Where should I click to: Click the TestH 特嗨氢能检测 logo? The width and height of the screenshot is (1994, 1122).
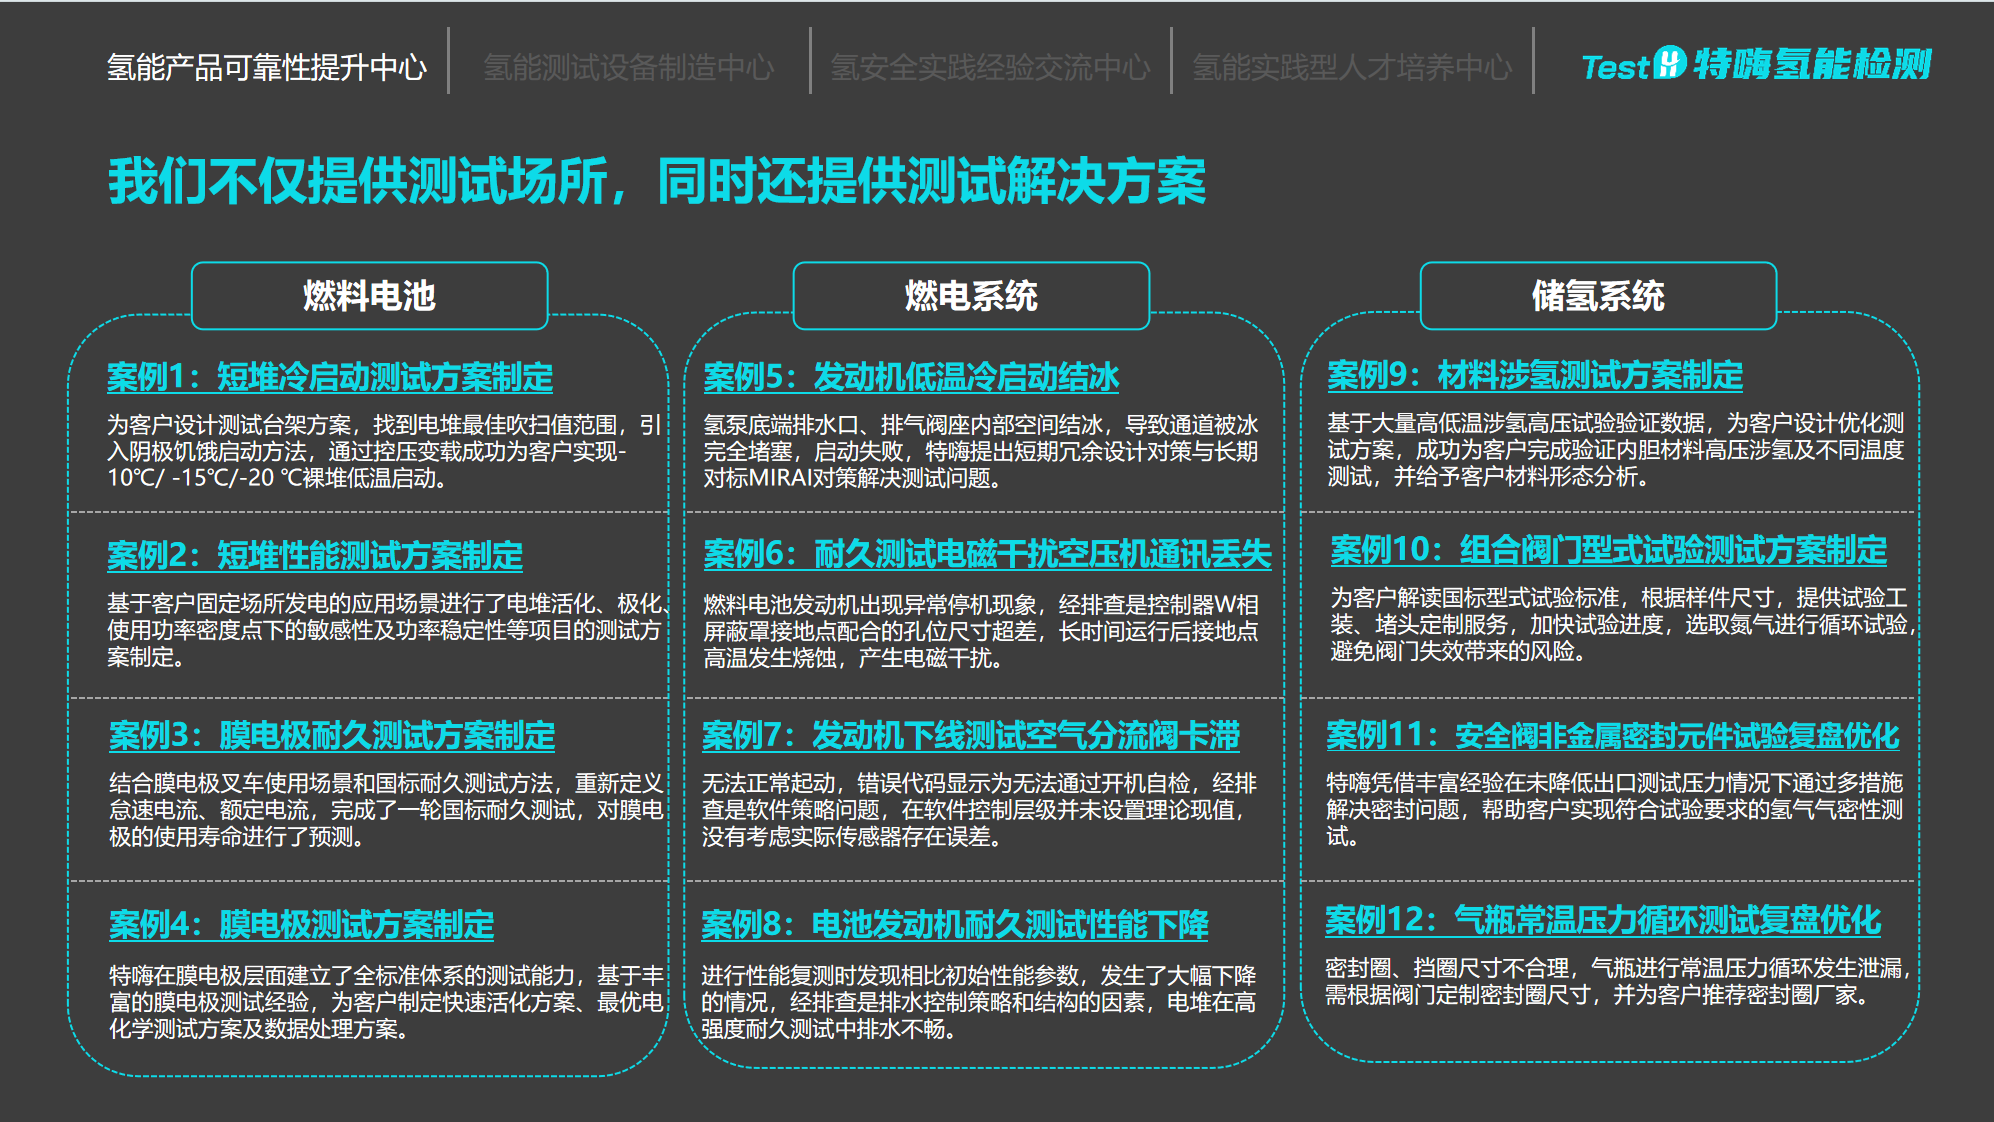pyautogui.click(x=1755, y=65)
